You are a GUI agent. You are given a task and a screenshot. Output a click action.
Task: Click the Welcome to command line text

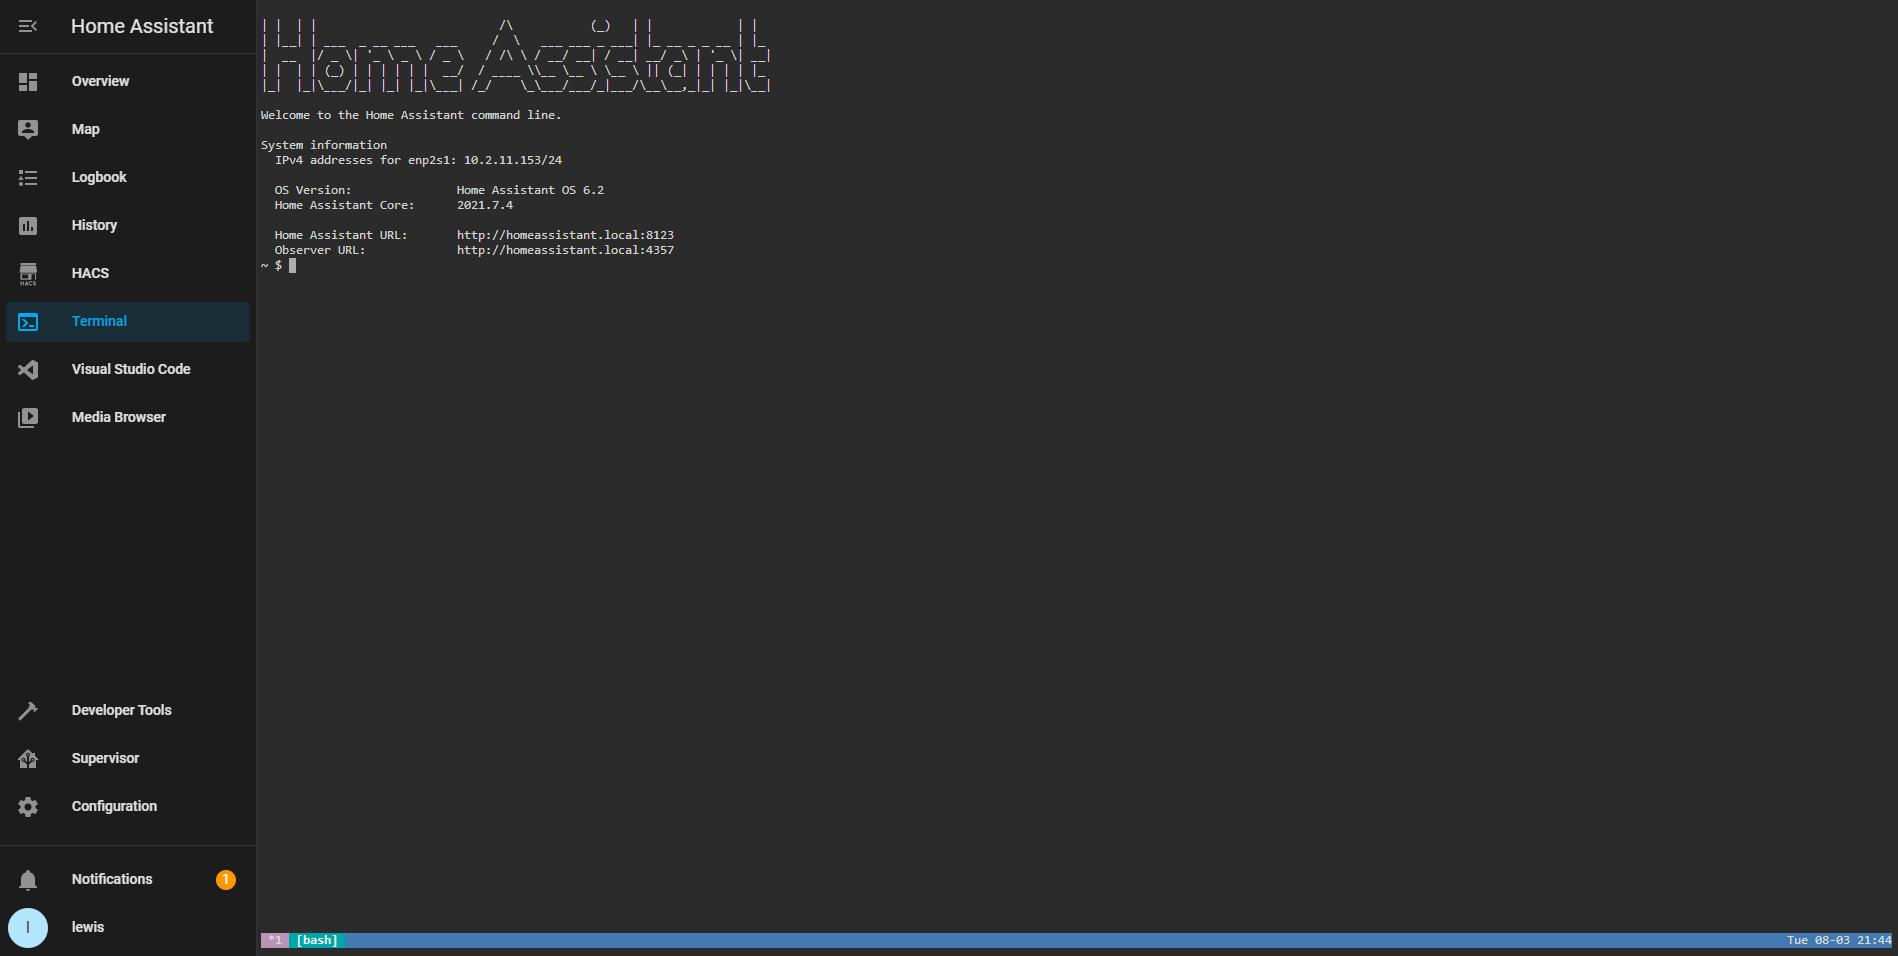[411, 115]
